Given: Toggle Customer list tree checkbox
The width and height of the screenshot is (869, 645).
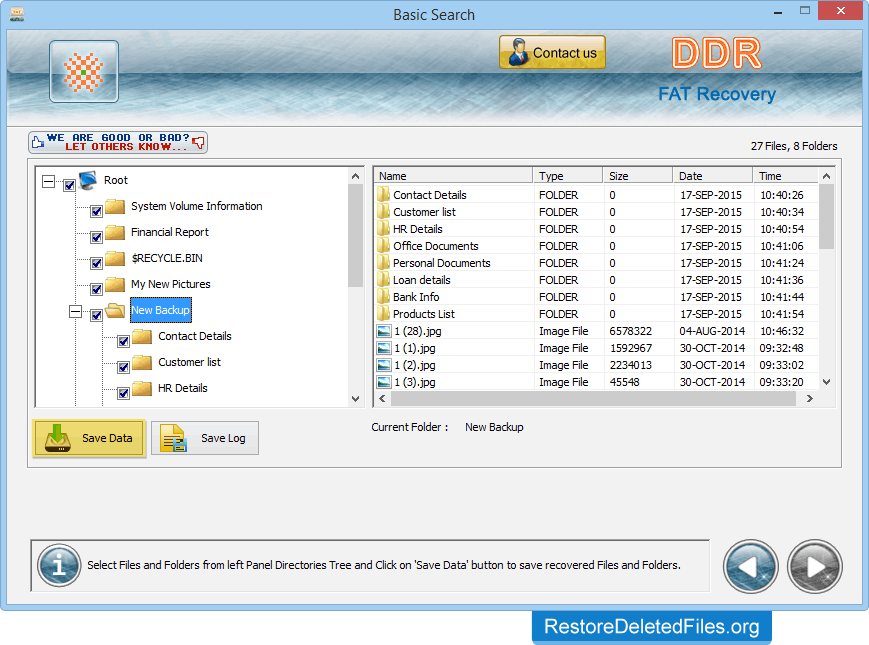Looking at the screenshot, I should (x=124, y=367).
